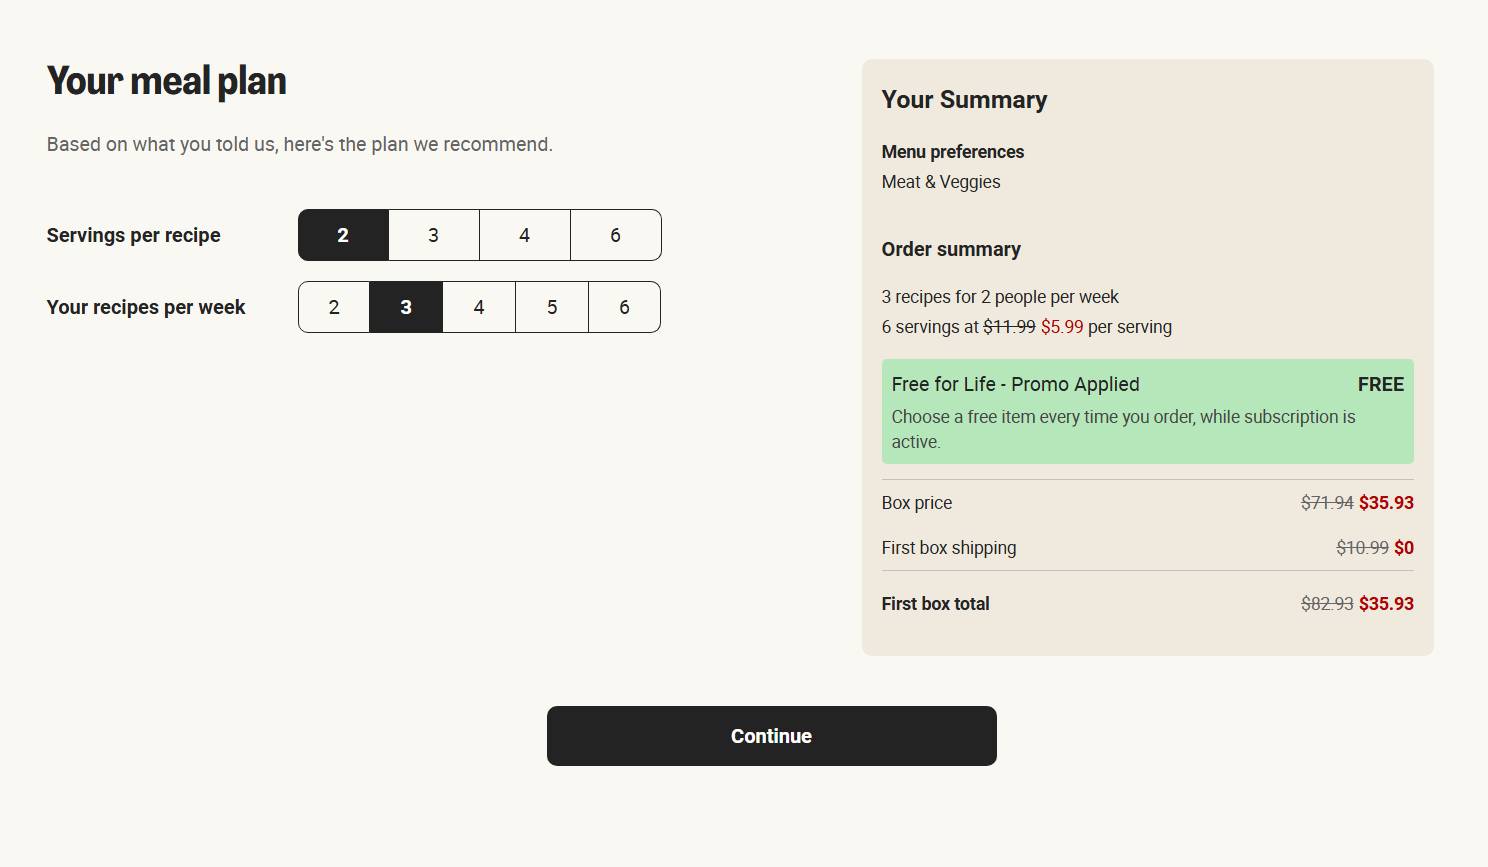
Task: Select 6 recipes per week
Action: pos(625,307)
